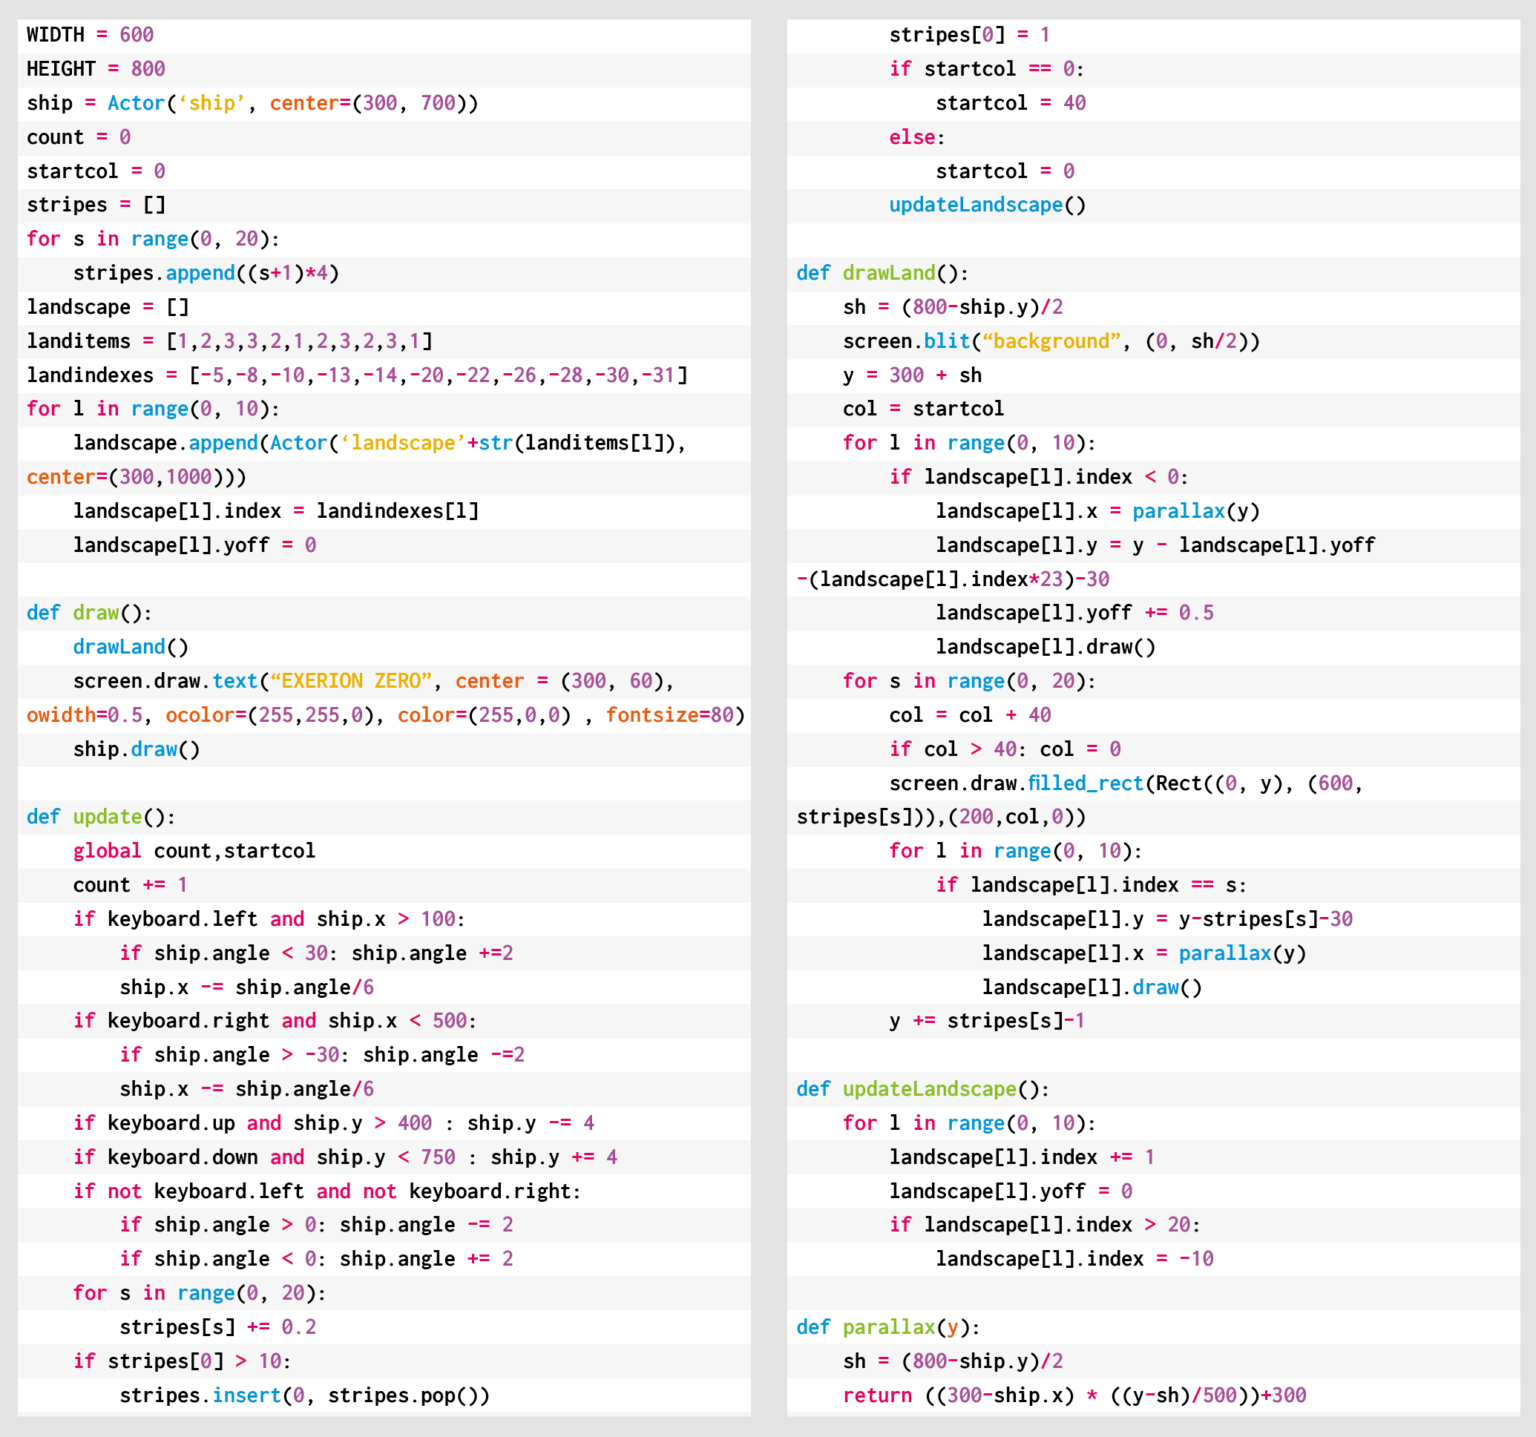Click the 'ship.draw()' call
Image resolution: width=1536 pixels, height=1437 pixels.
pyautogui.click(x=136, y=749)
